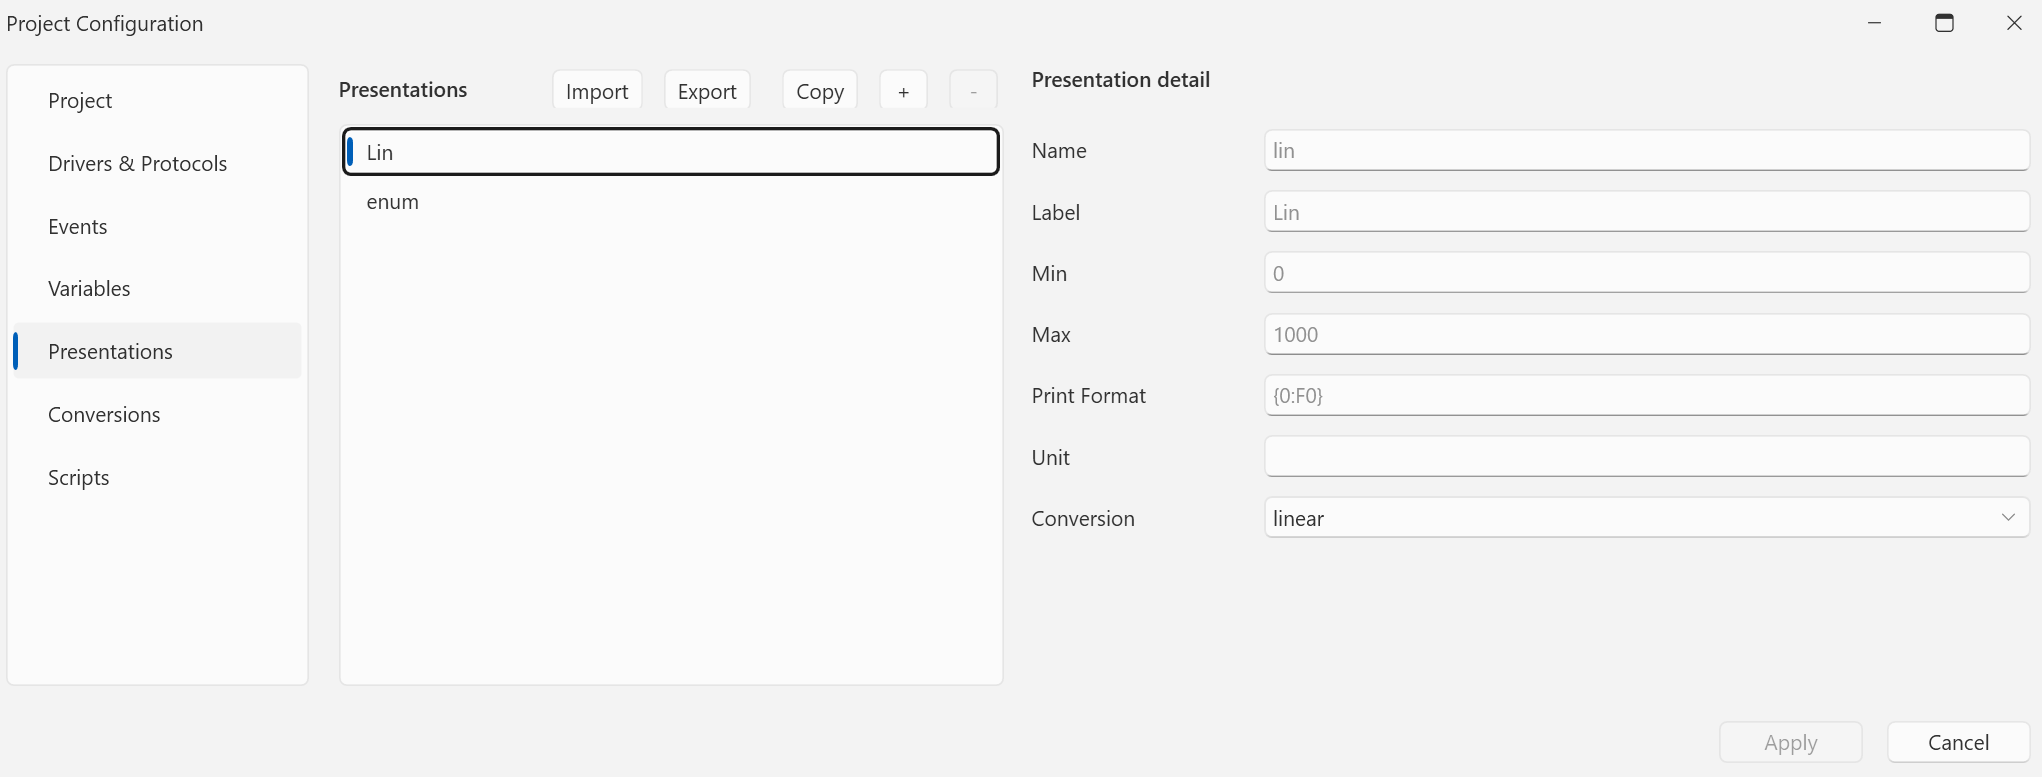Focus the Name input field
Viewport: 2042px width, 777px height.
click(1647, 151)
